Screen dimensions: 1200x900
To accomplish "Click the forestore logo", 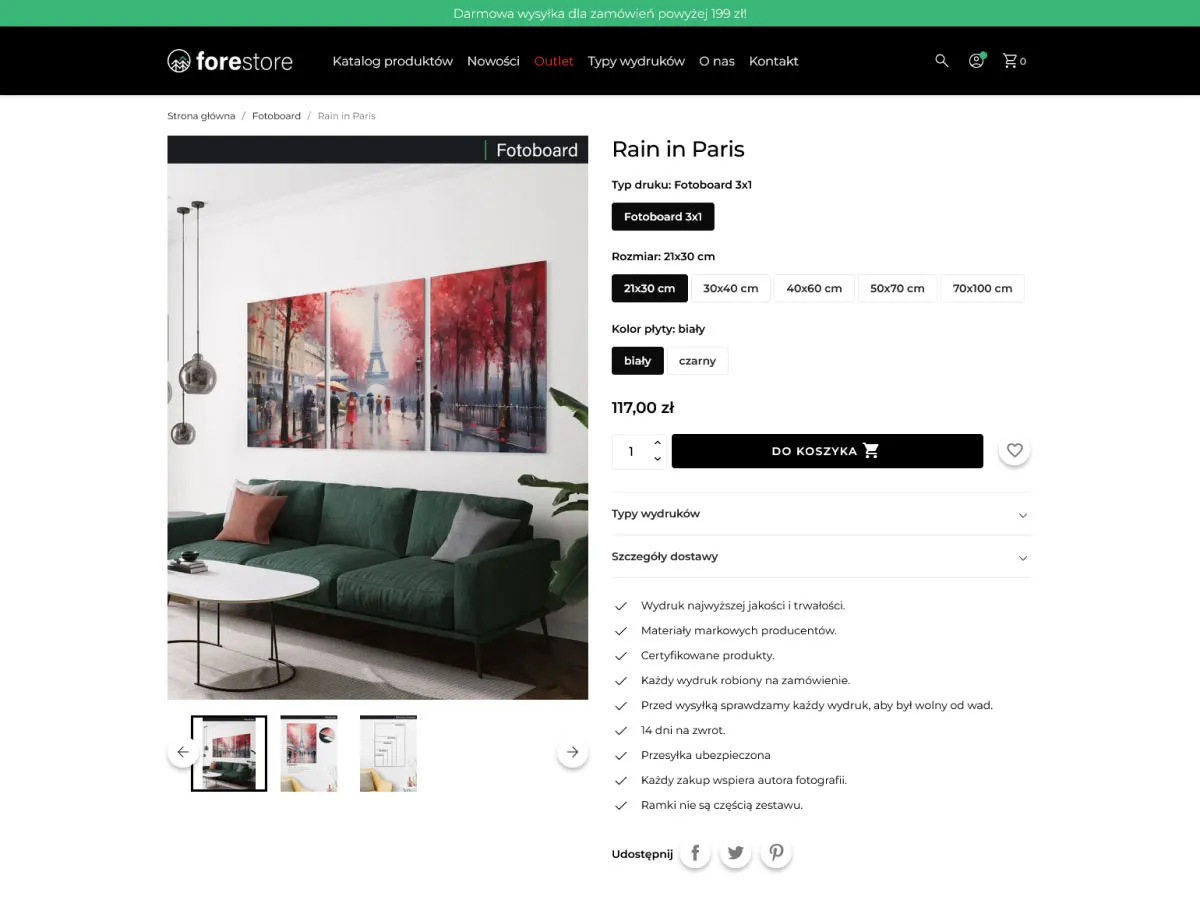I will 230,61.
